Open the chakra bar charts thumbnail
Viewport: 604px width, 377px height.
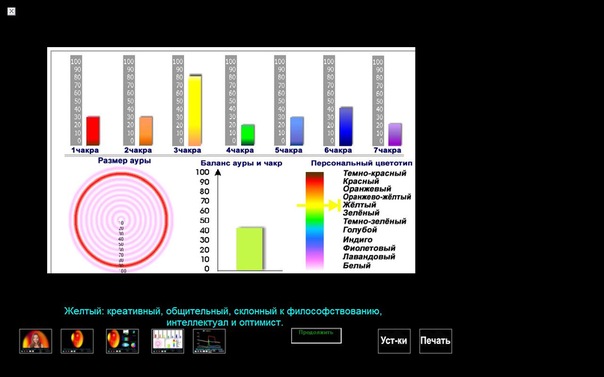168,341
